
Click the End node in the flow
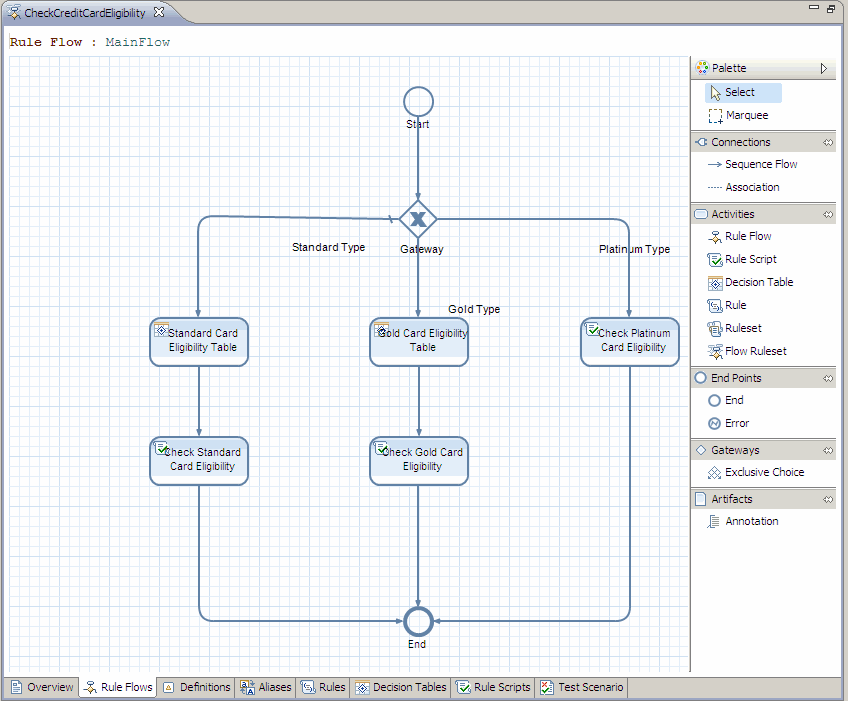coord(418,621)
